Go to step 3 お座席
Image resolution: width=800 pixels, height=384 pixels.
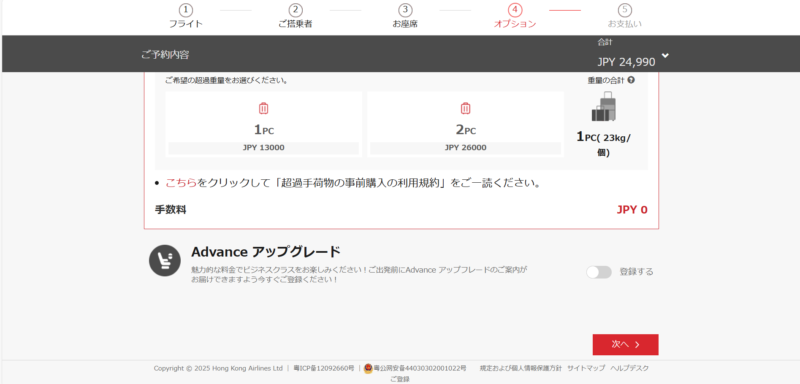pos(405,16)
